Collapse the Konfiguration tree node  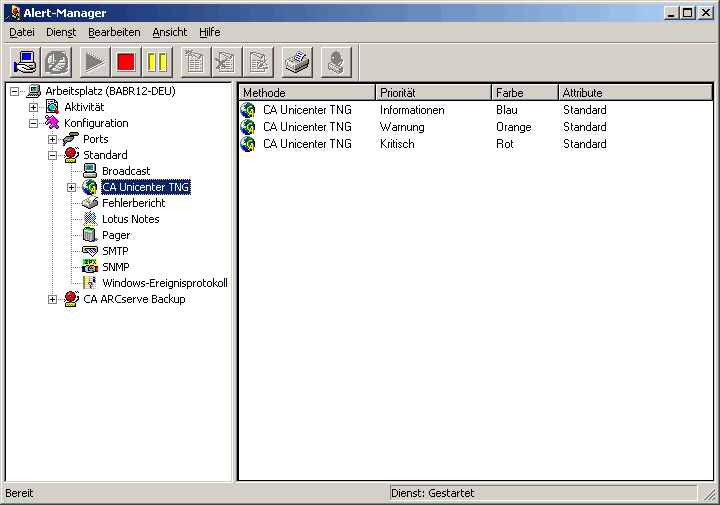pos(34,123)
